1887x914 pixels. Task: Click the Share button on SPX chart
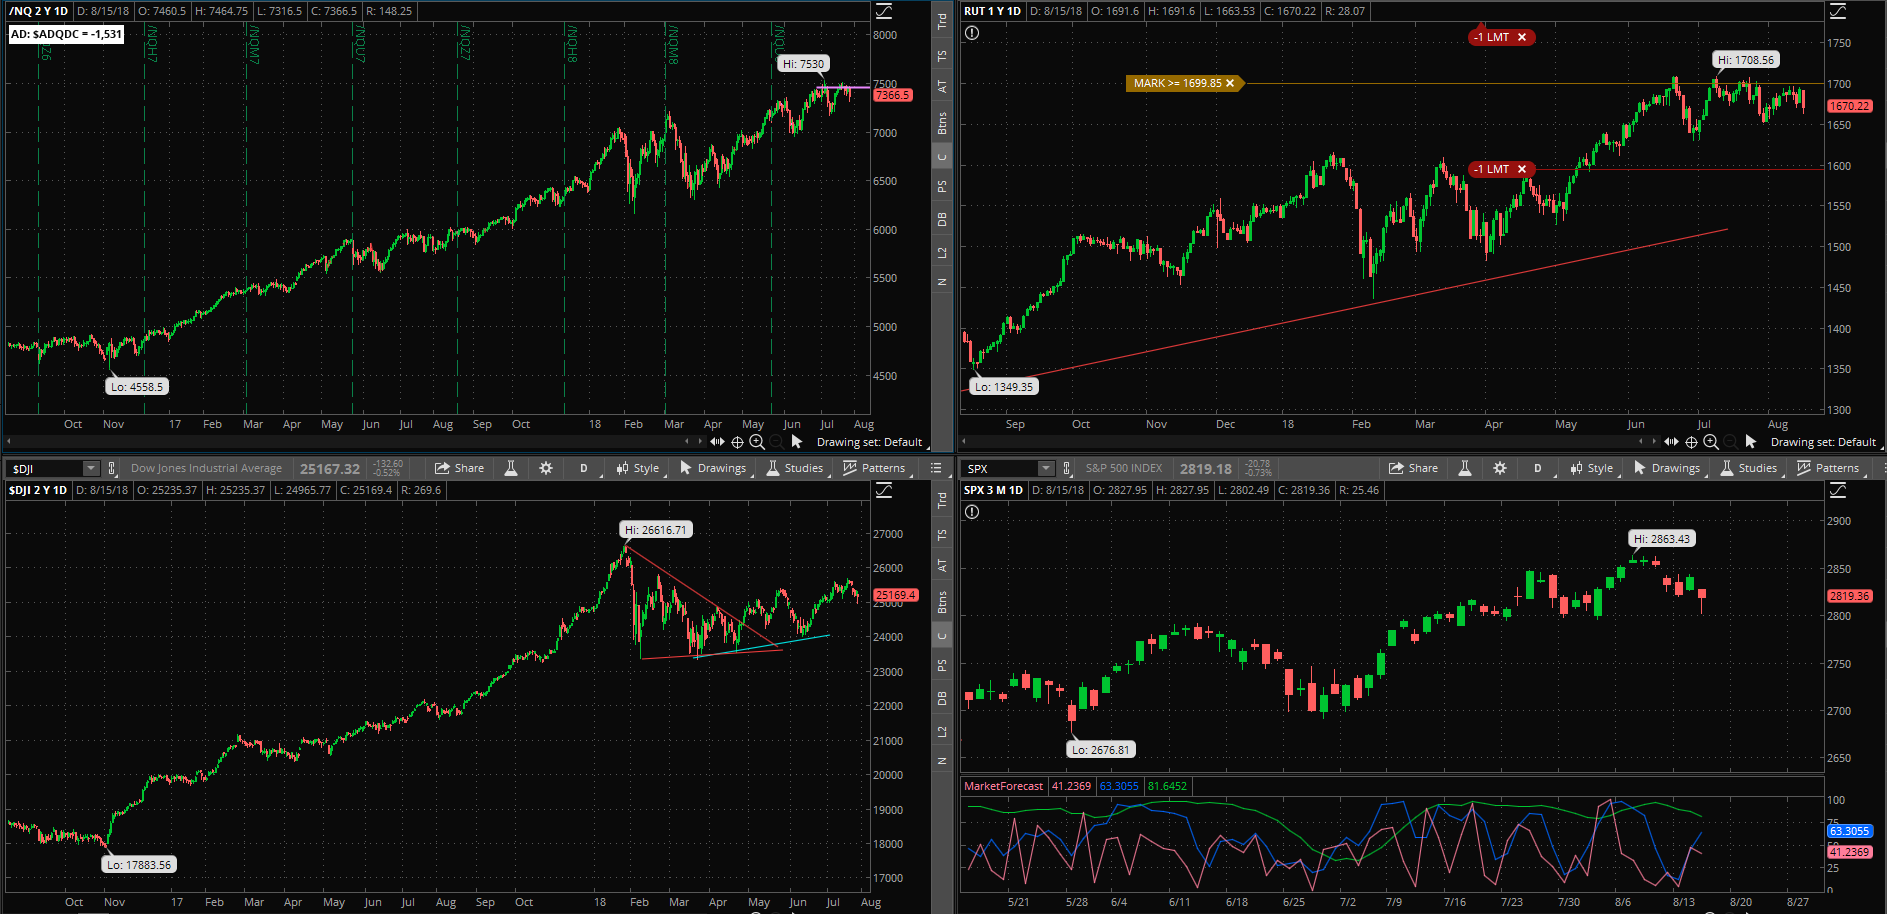(1414, 468)
